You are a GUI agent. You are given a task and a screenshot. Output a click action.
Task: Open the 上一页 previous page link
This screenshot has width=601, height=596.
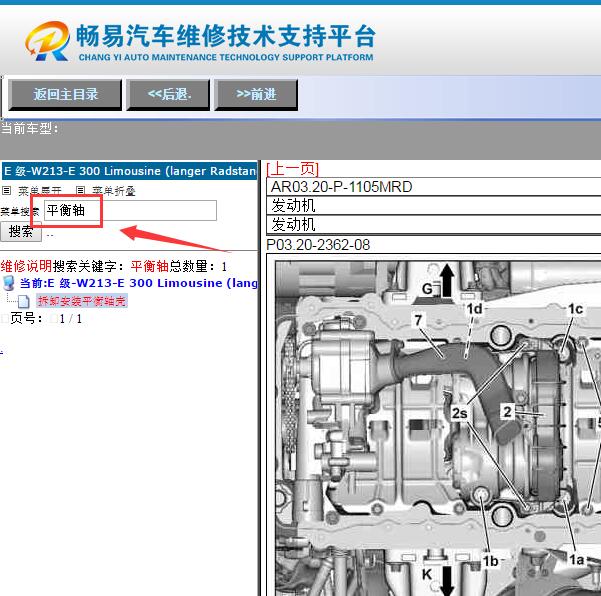(x=292, y=169)
